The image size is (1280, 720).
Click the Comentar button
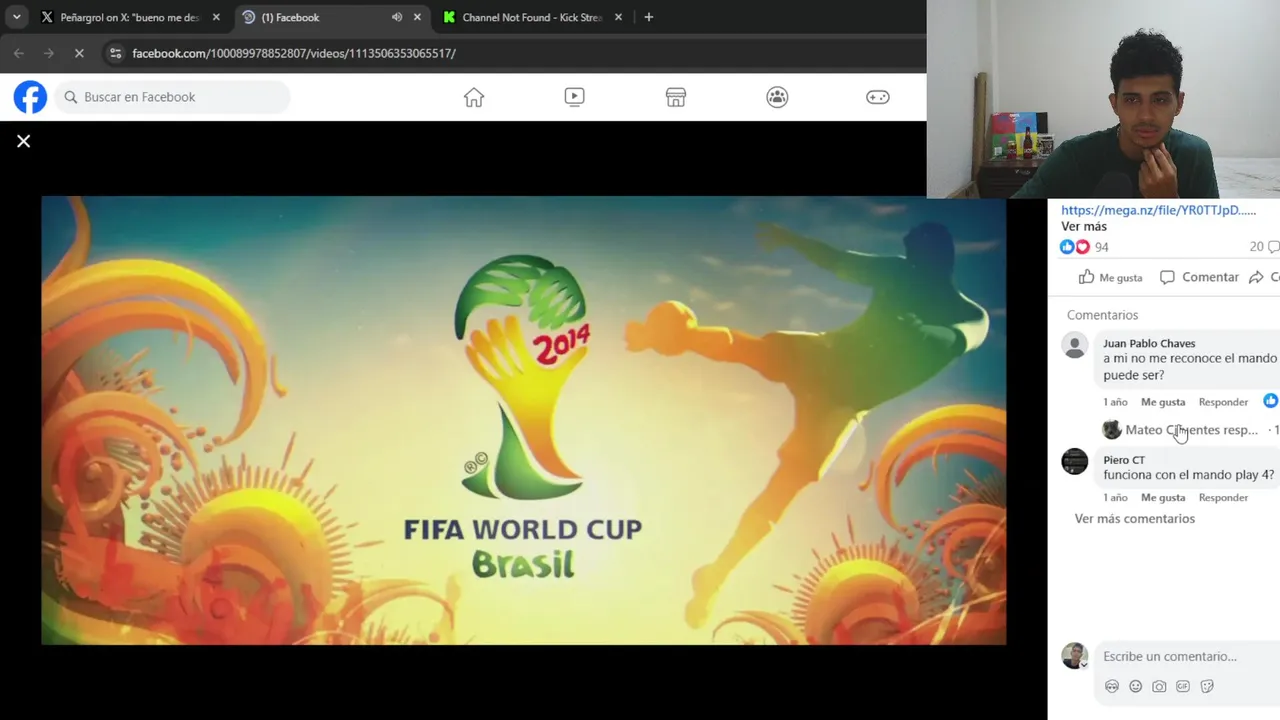tap(1199, 277)
